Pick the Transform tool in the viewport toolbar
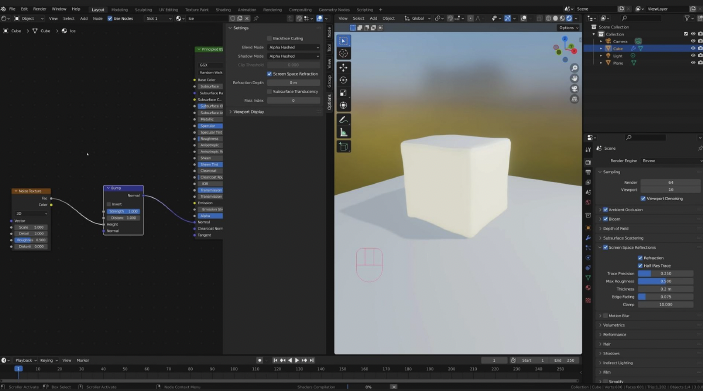The height and width of the screenshot is (391, 703). [x=343, y=105]
